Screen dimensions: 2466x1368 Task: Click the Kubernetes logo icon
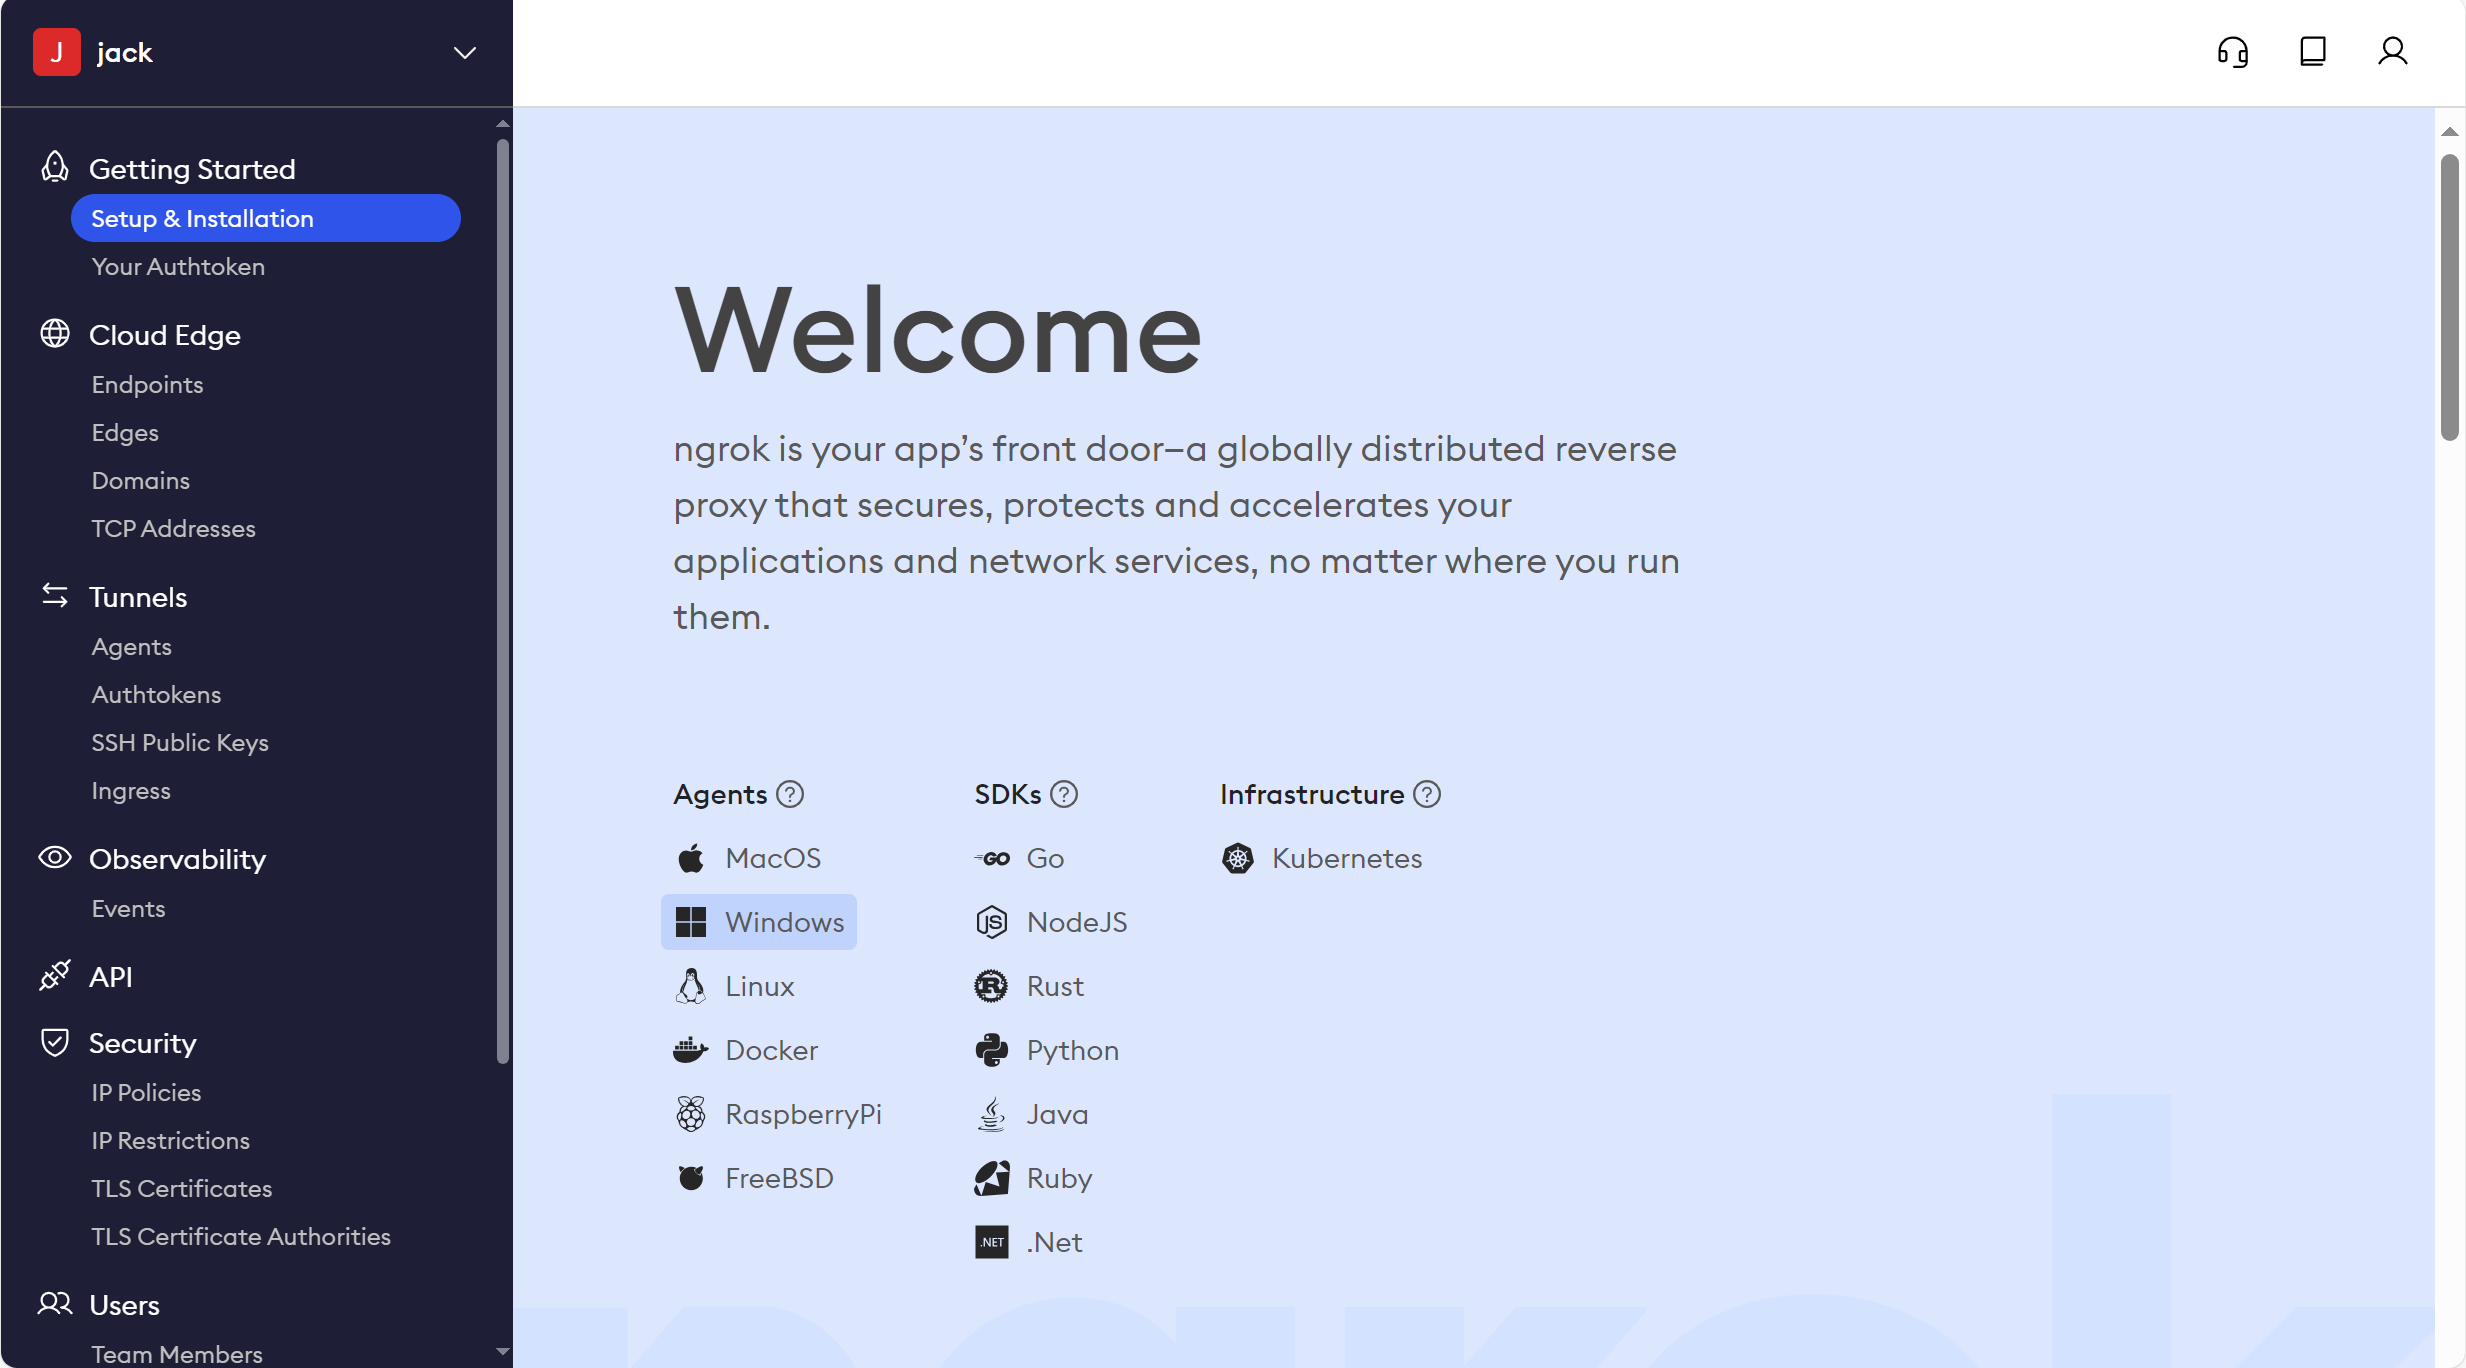[x=1238, y=858]
